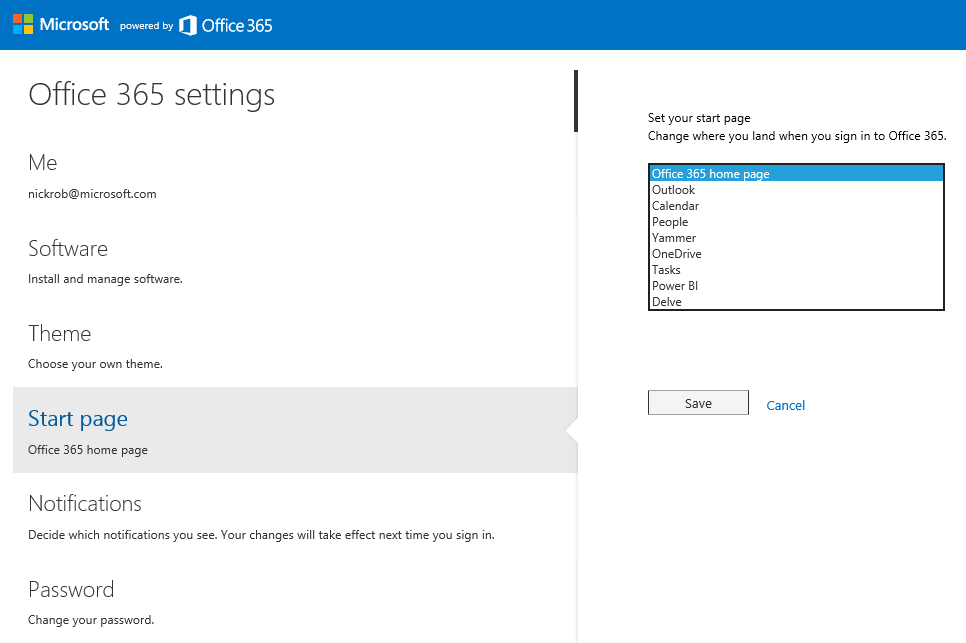Click the vertical scrollbar beside settings list
Screen dimensions: 966x643
tap(575, 100)
